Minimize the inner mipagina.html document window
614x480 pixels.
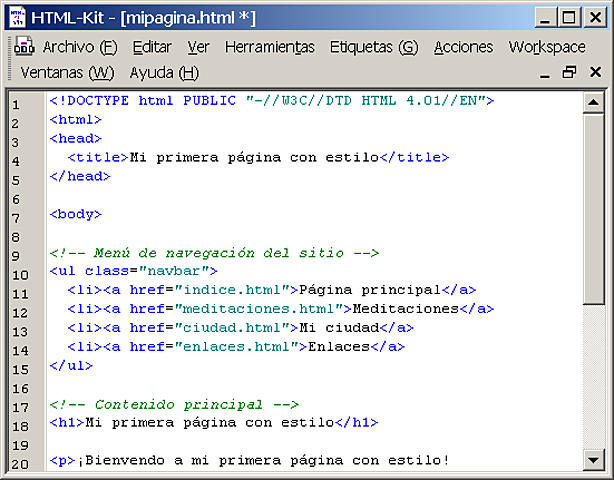pyautogui.click(x=545, y=73)
